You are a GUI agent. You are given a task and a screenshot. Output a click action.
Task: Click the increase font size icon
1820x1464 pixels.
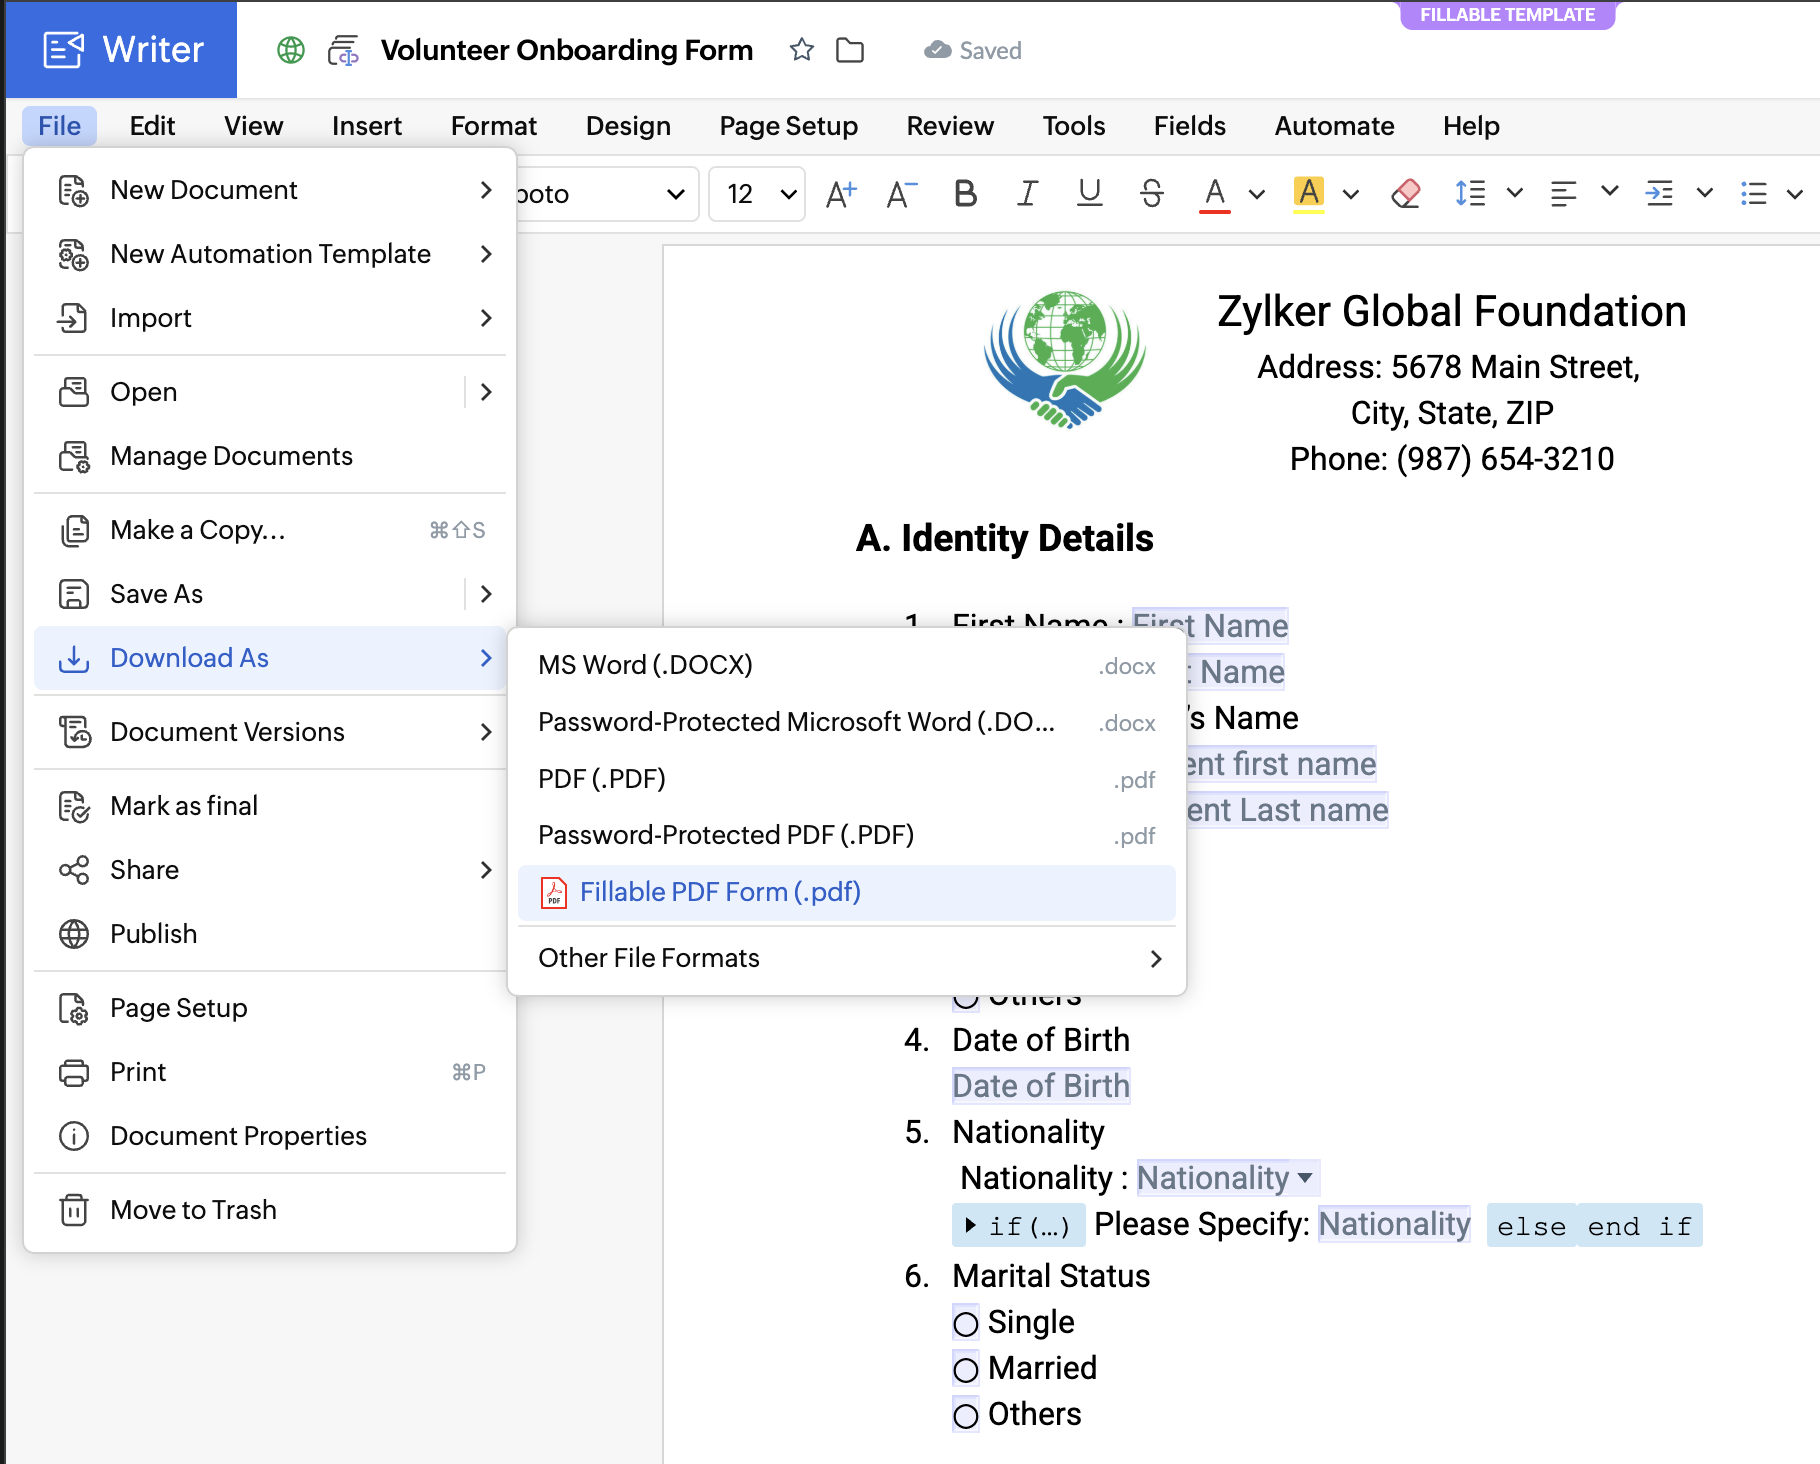point(841,193)
